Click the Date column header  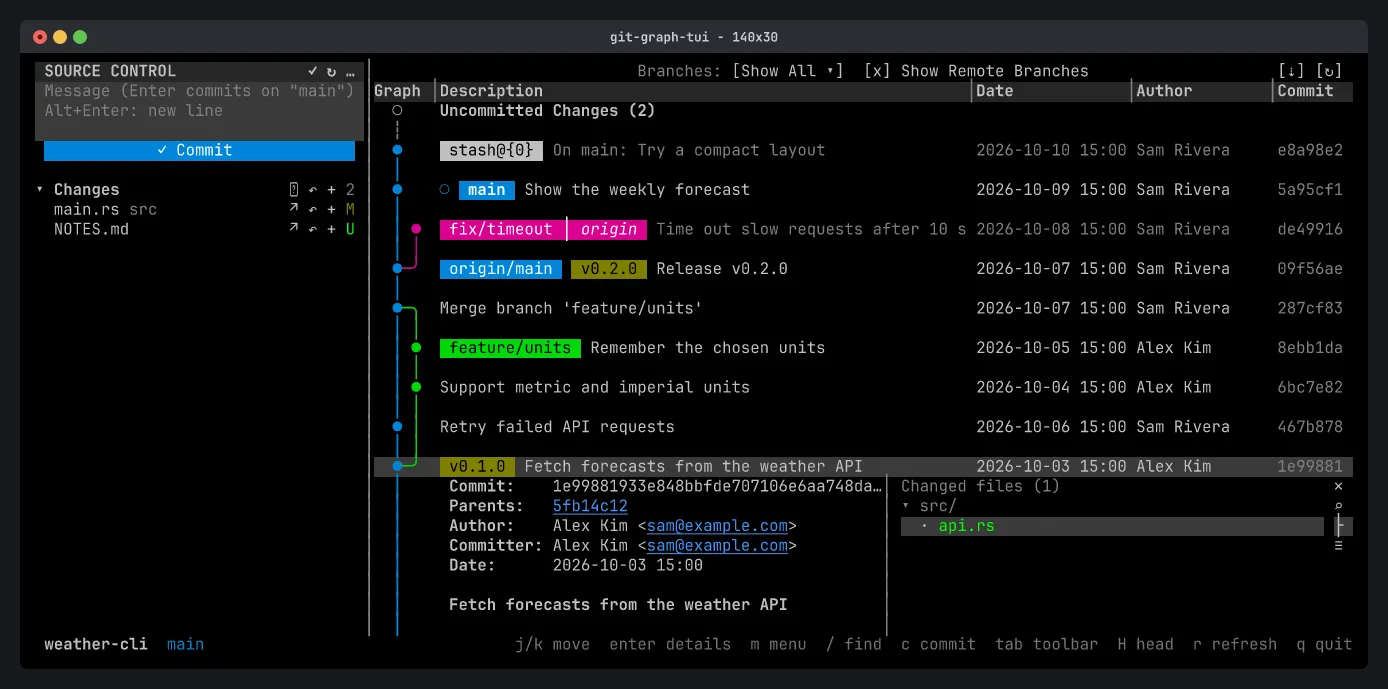coord(994,91)
